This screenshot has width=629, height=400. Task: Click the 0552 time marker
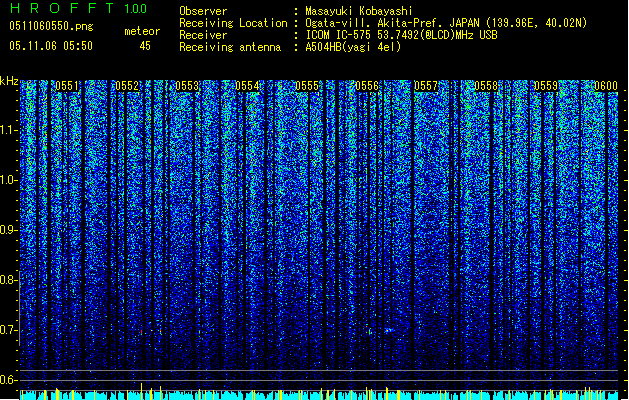(x=127, y=86)
